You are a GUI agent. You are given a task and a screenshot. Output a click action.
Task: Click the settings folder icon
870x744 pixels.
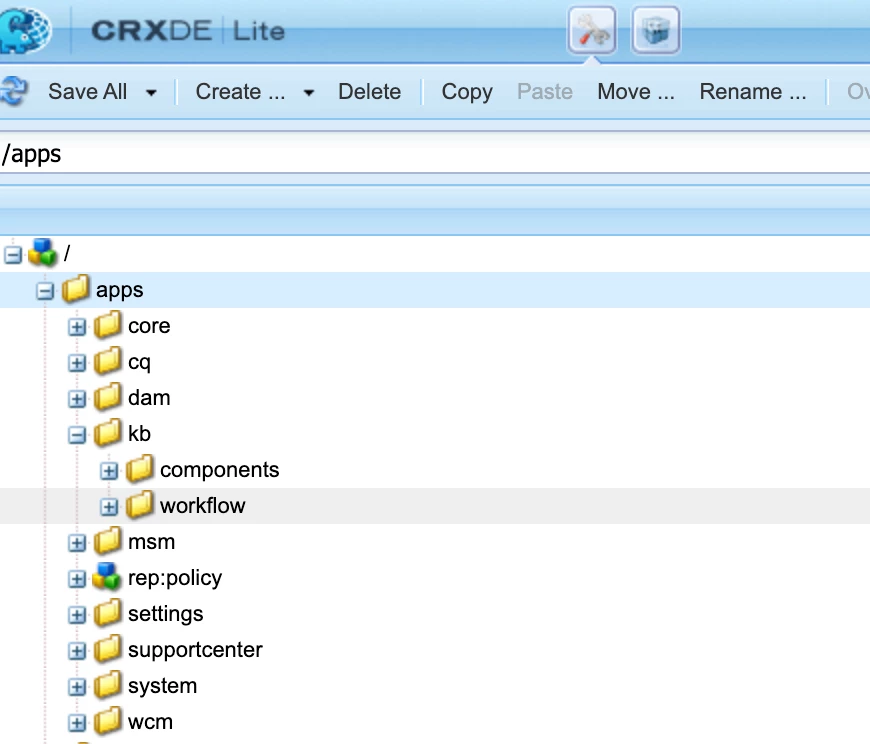tap(108, 614)
